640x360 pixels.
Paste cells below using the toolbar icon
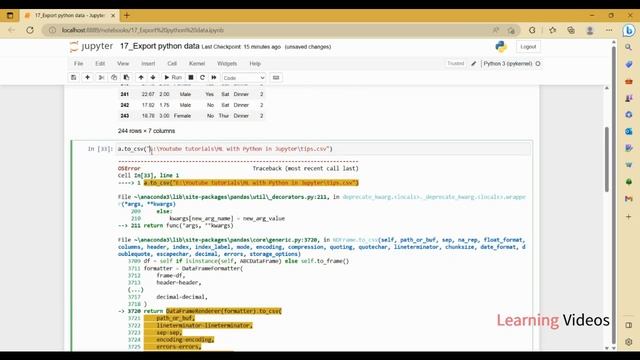[x=127, y=78]
